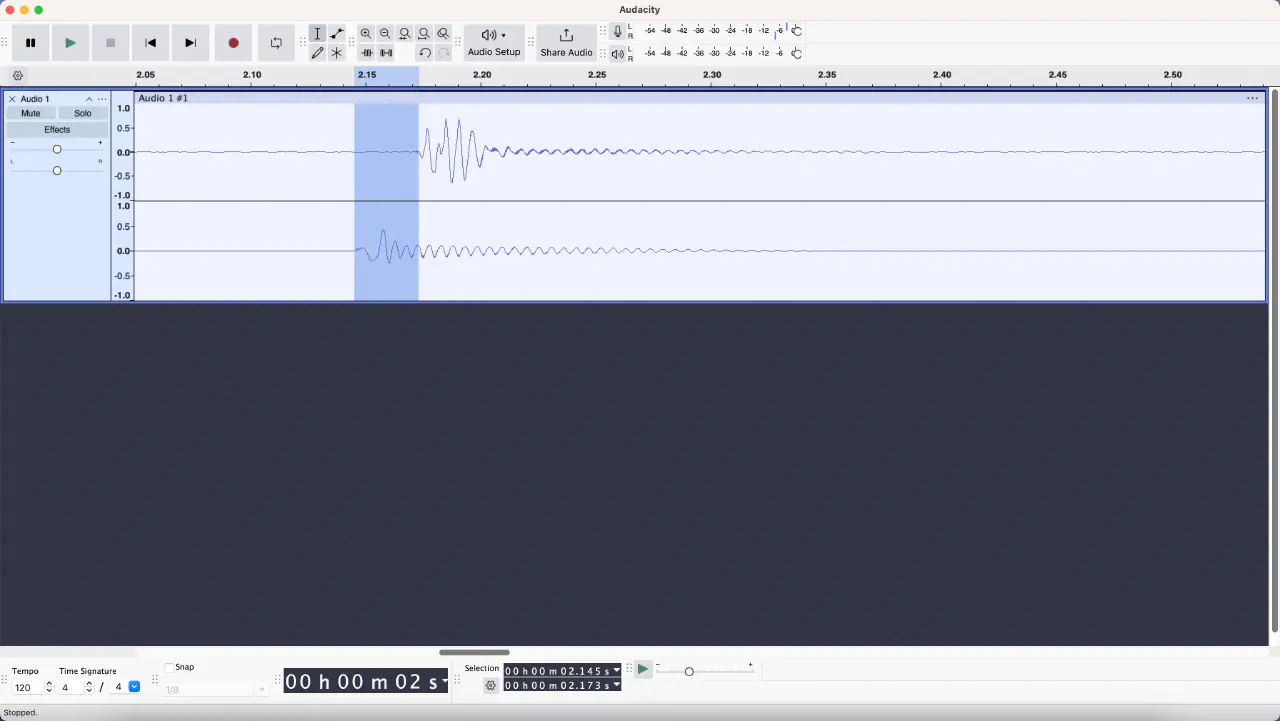Click the track gain slider knob

point(57,149)
